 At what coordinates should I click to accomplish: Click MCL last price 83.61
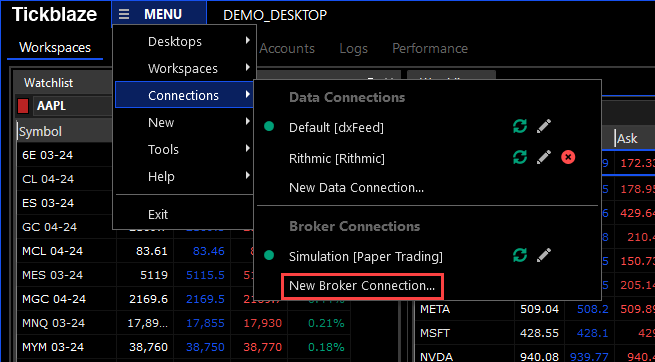click(x=152, y=251)
